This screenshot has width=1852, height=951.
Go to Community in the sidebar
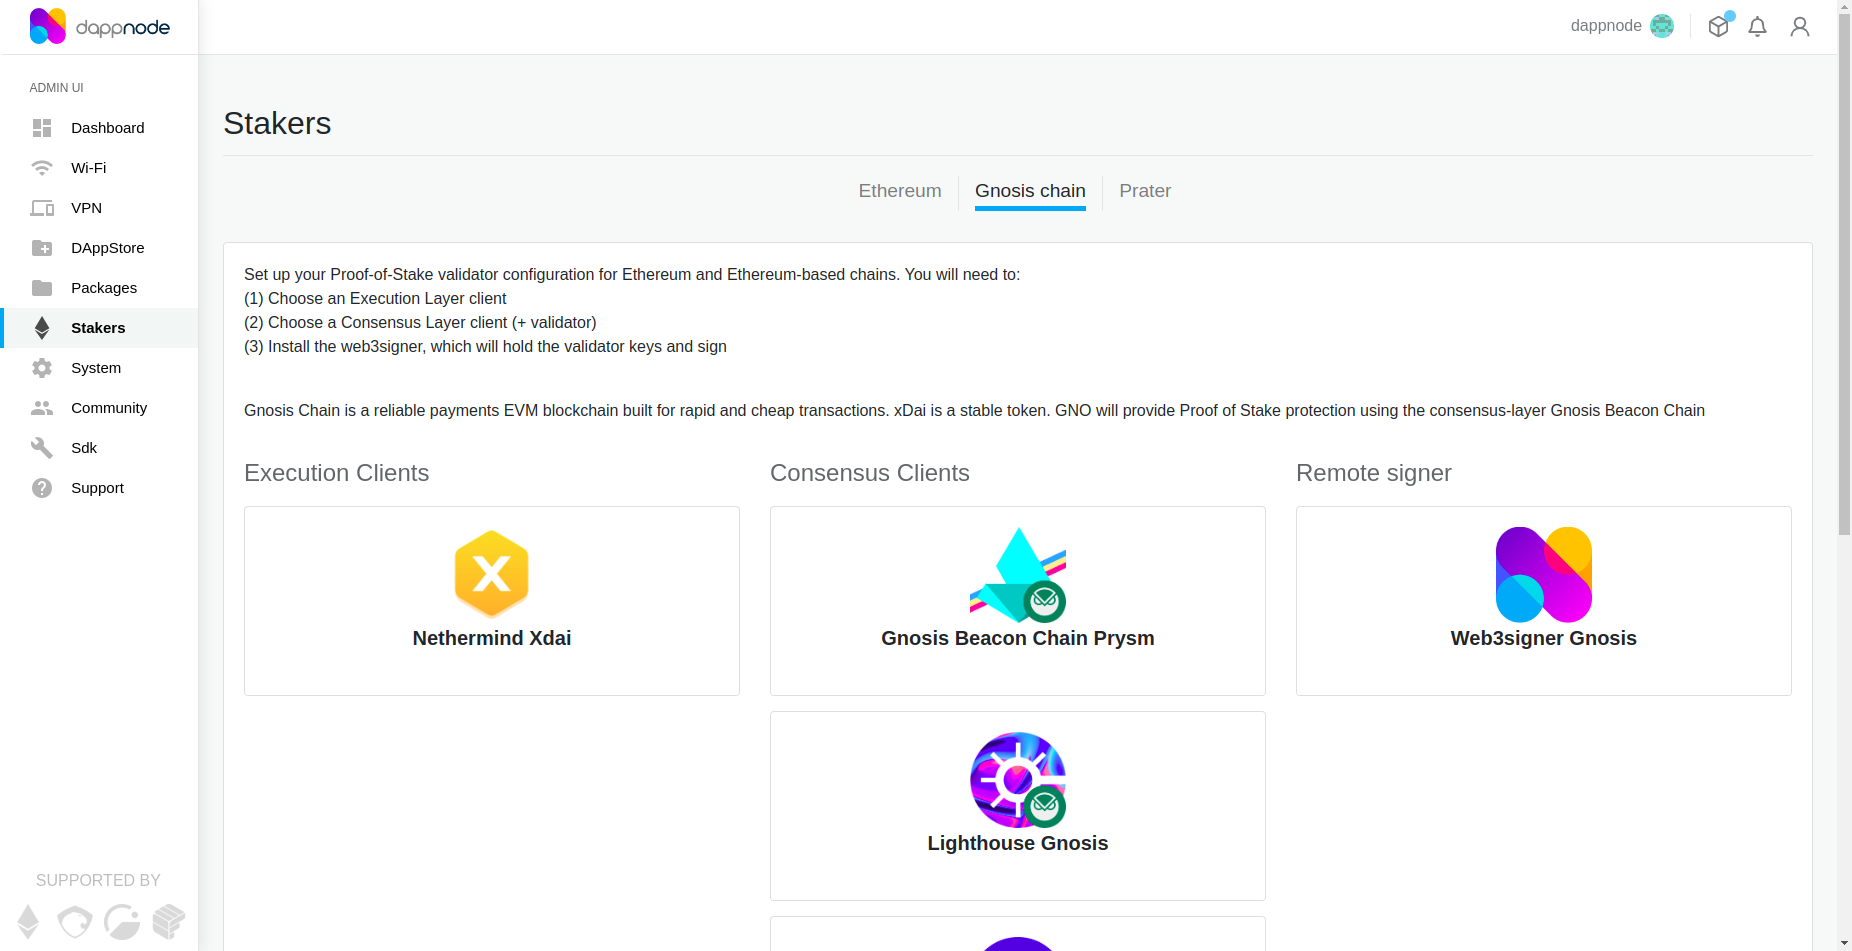(x=100, y=408)
